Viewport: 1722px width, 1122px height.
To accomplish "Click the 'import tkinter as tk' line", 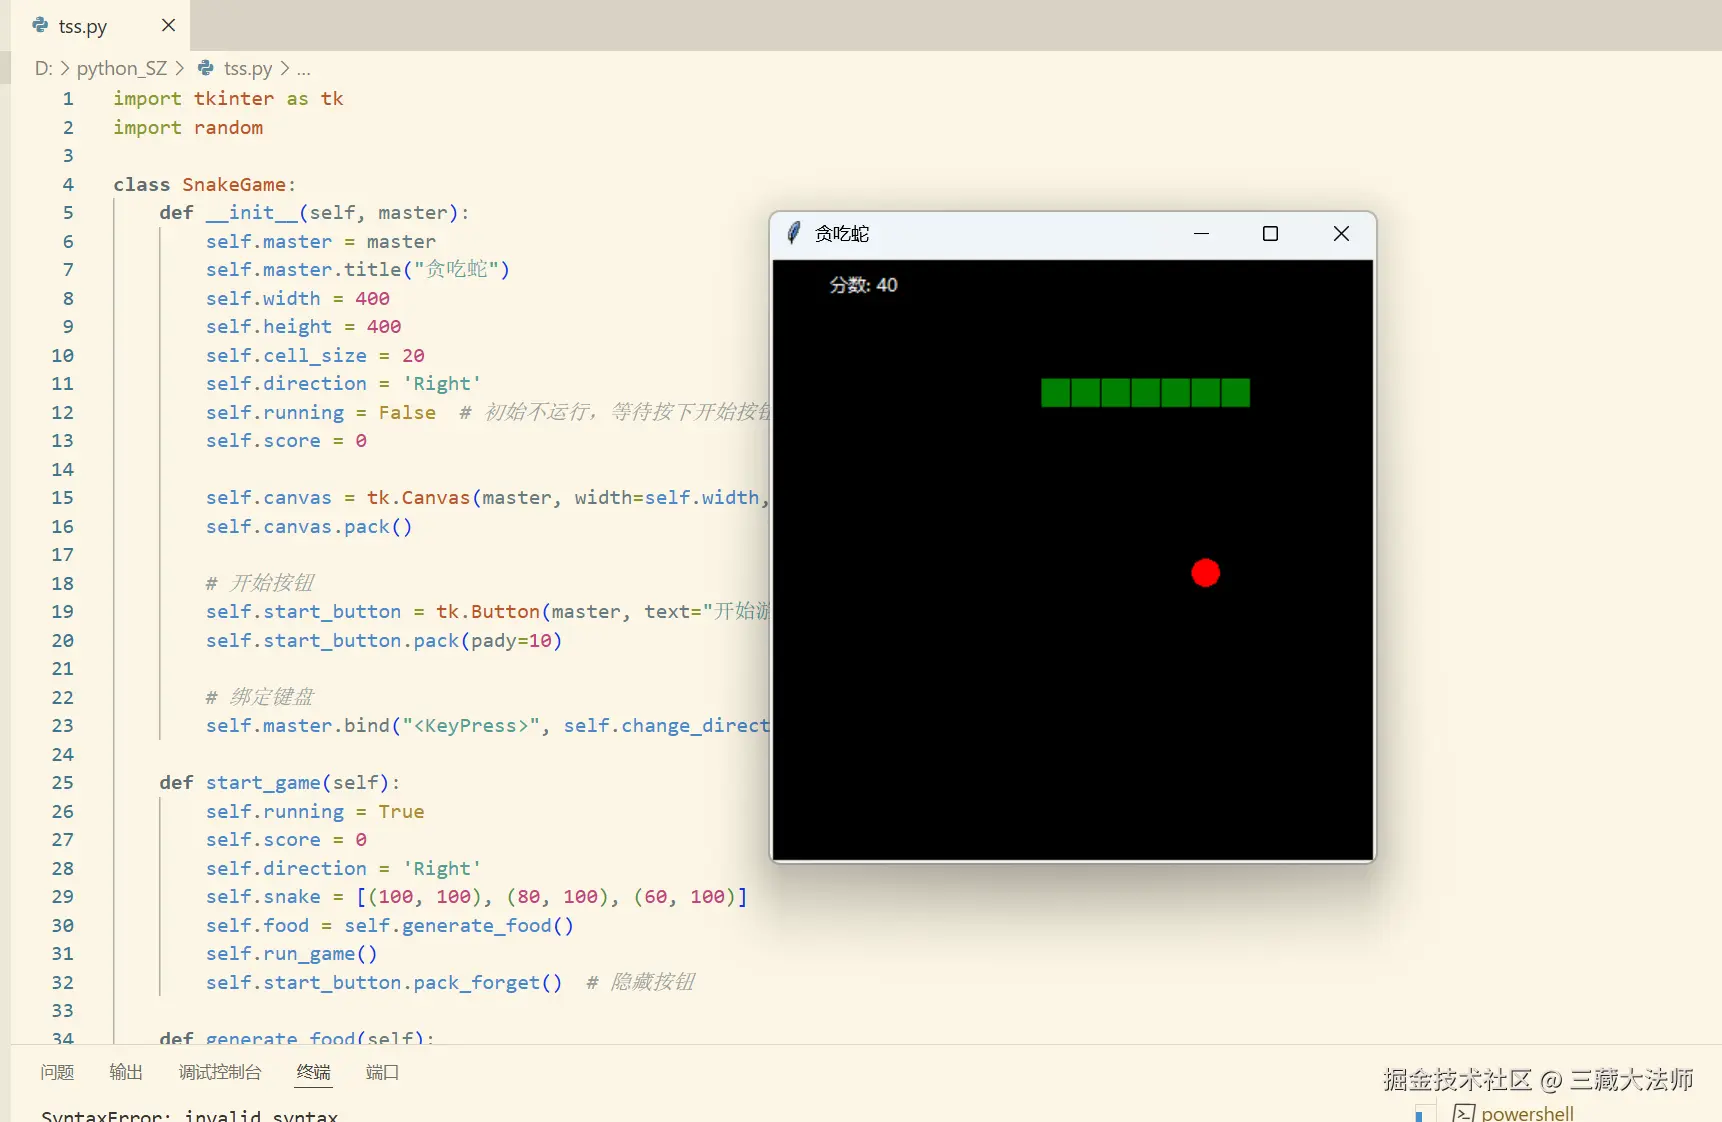I will tap(228, 98).
